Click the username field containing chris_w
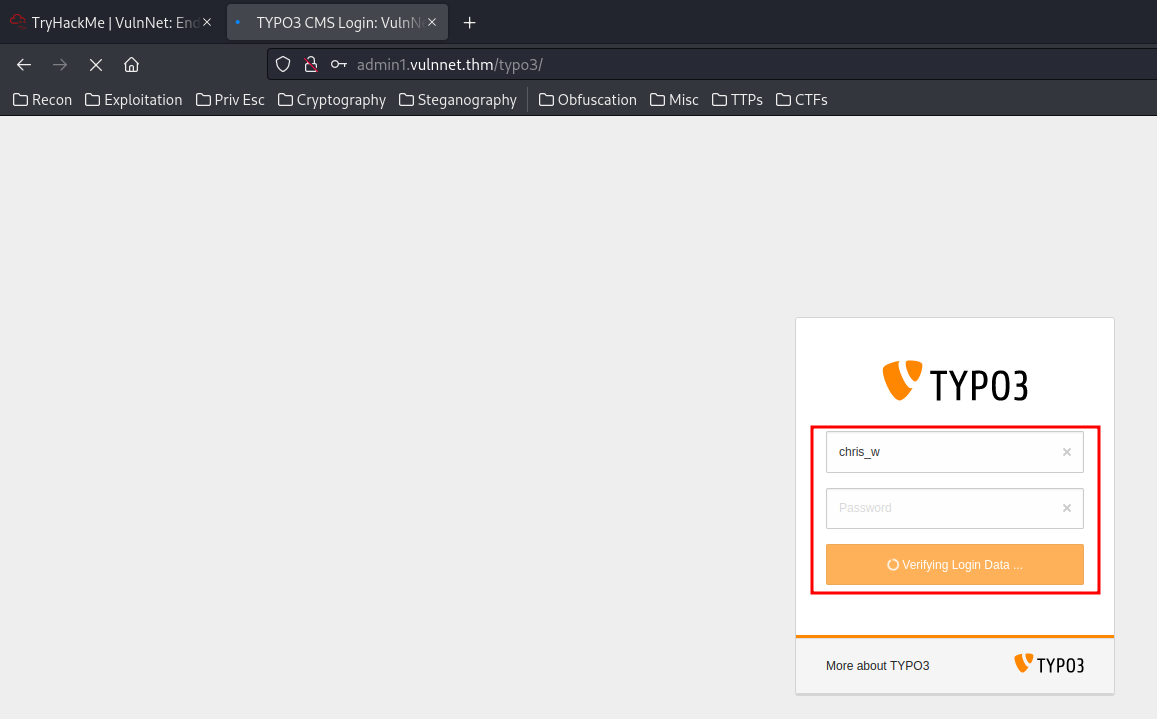Screen dimensions: 1157x719 point(954,452)
